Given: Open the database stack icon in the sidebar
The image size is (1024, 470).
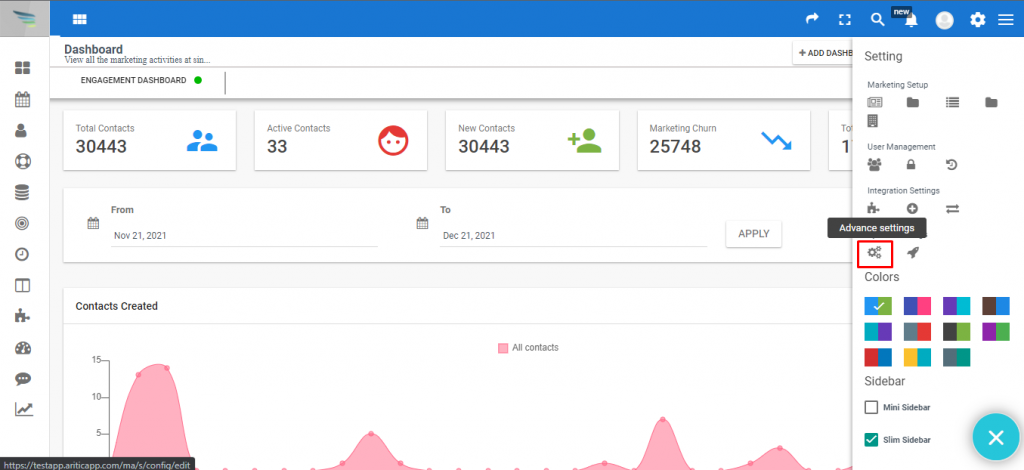Looking at the screenshot, I should [x=23, y=193].
